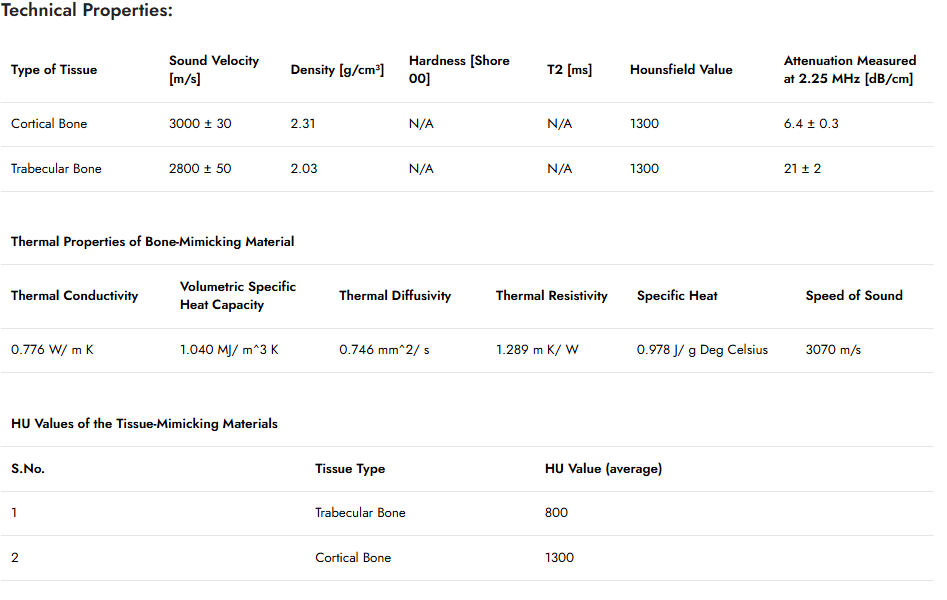Viewport: 947px width, 600px height.
Task: Select the Density [g/cm³] column header
Action: [x=337, y=69]
